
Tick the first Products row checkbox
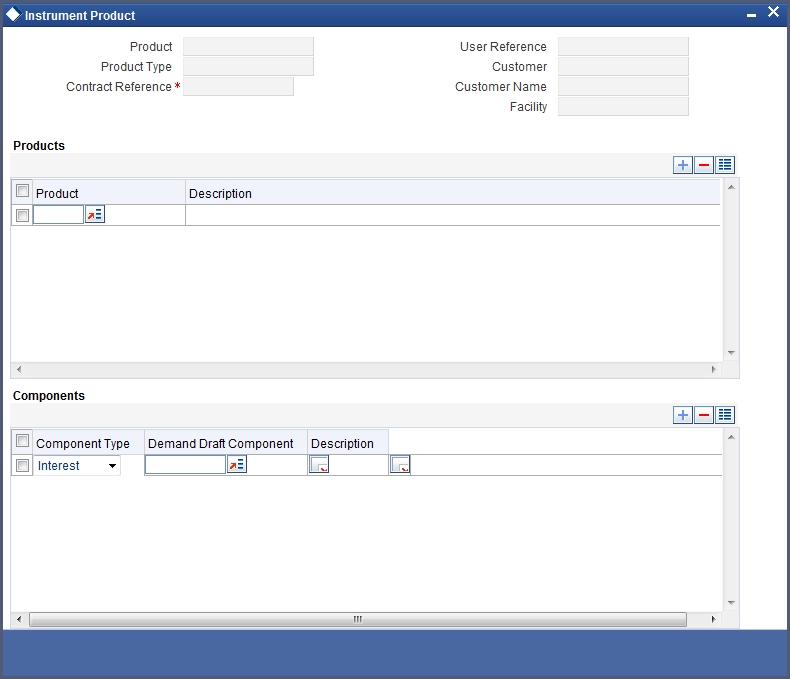22,216
